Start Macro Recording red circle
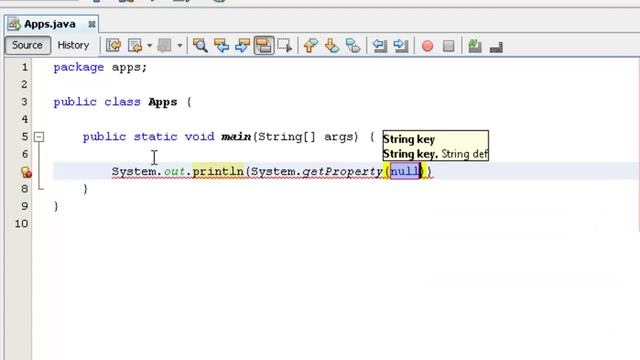The height and width of the screenshot is (360, 640). click(x=427, y=46)
